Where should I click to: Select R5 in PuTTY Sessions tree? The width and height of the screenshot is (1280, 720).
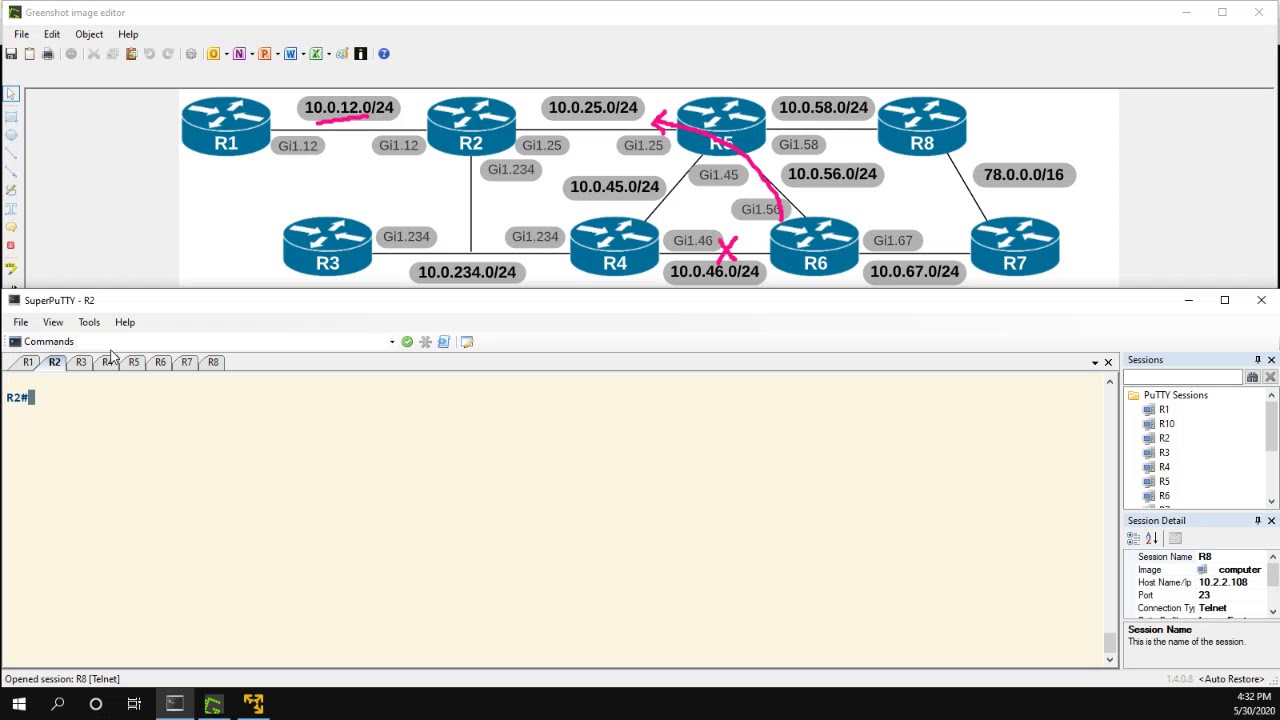[x=1163, y=482]
